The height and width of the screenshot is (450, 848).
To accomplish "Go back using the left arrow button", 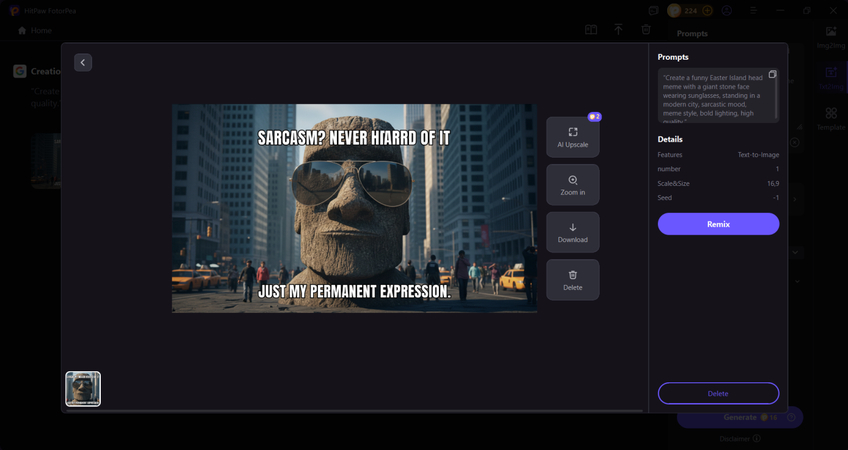I will pyautogui.click(x=83, y=63).
